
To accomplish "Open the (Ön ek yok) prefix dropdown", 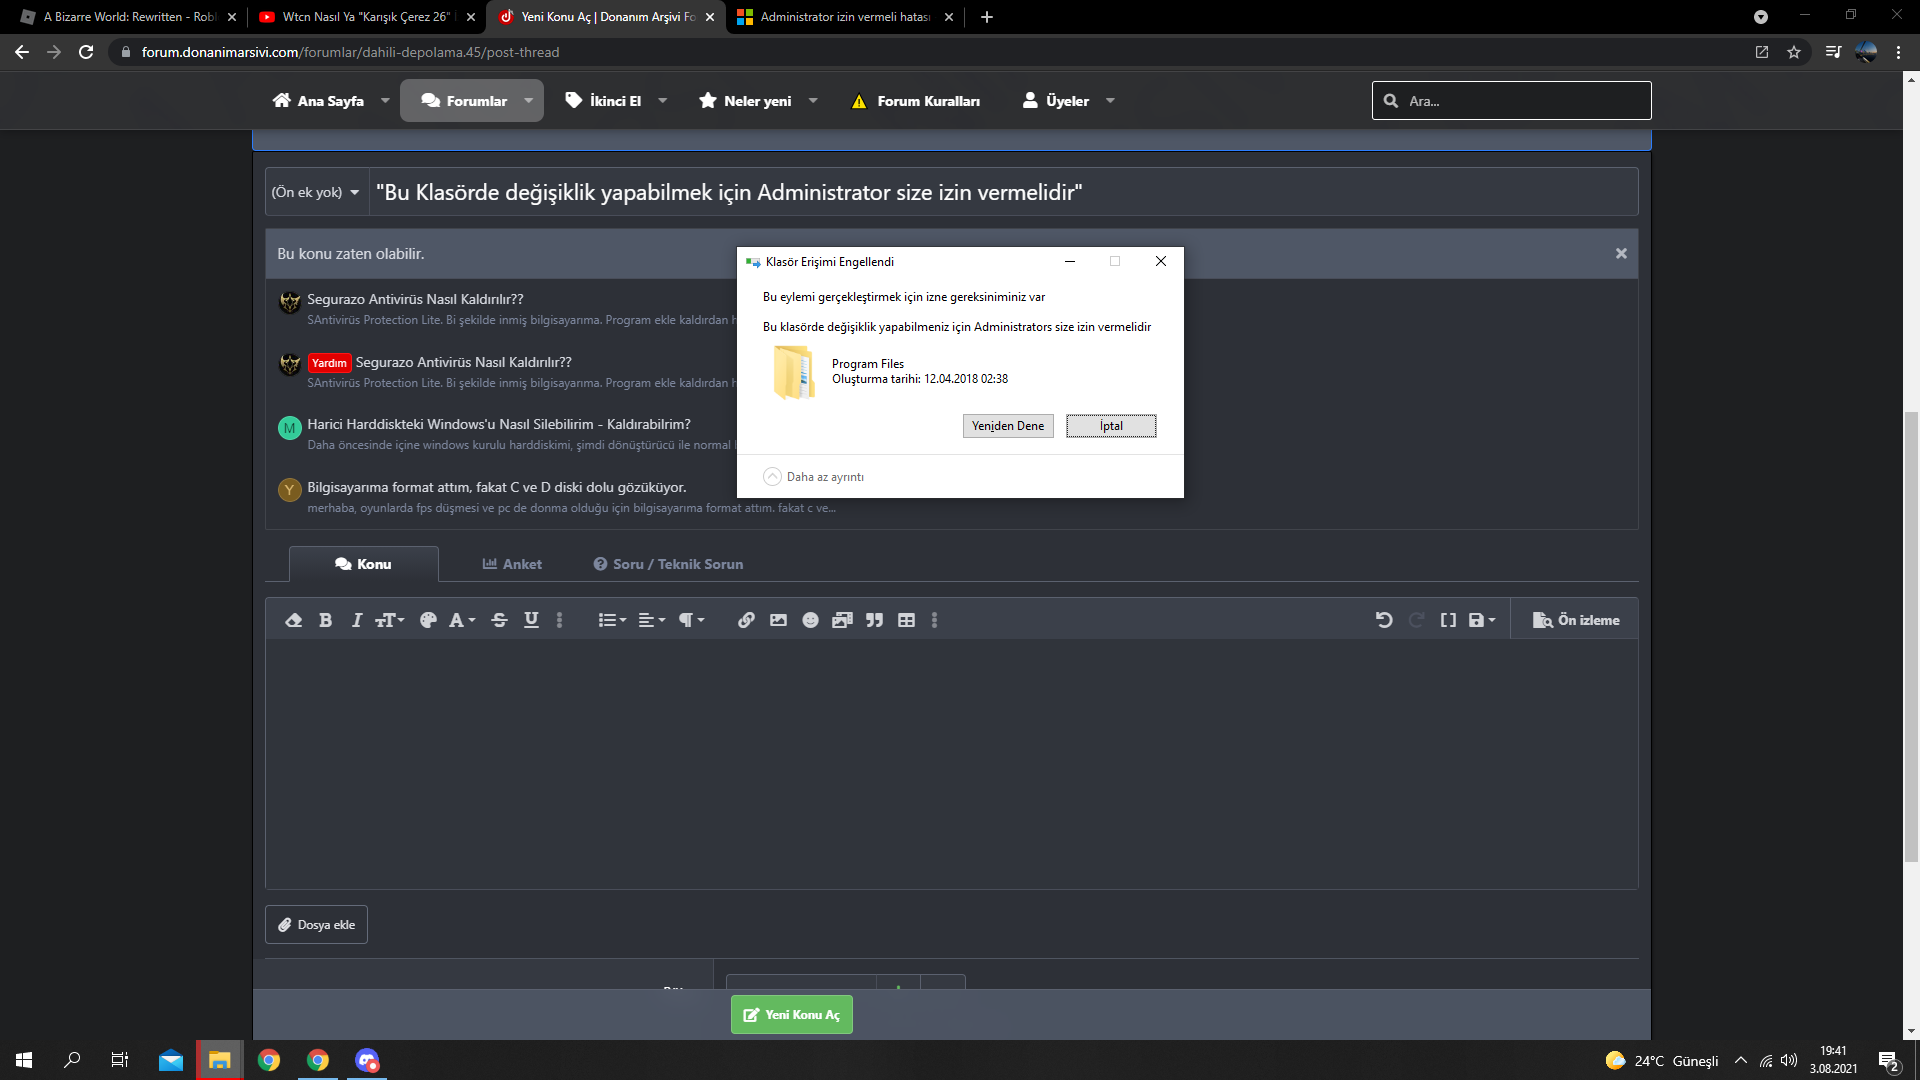I will pos(316,192).
